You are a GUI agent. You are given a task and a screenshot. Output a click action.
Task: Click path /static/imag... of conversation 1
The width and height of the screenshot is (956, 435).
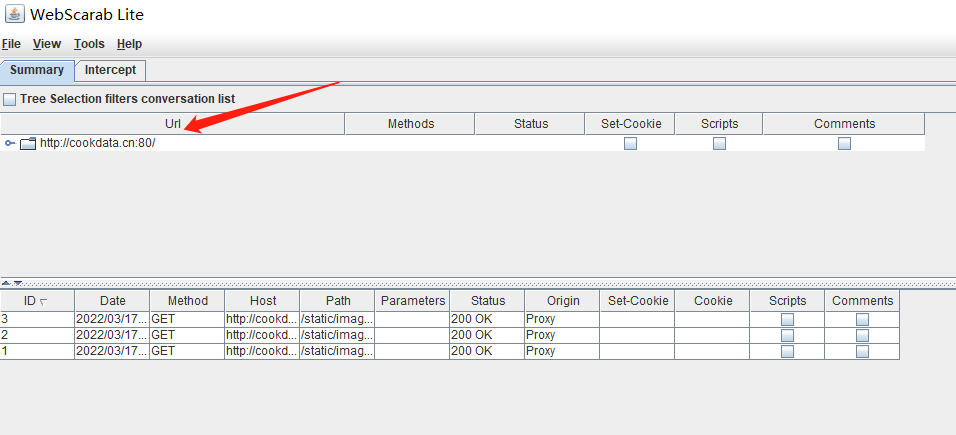[x=337, y=351]
